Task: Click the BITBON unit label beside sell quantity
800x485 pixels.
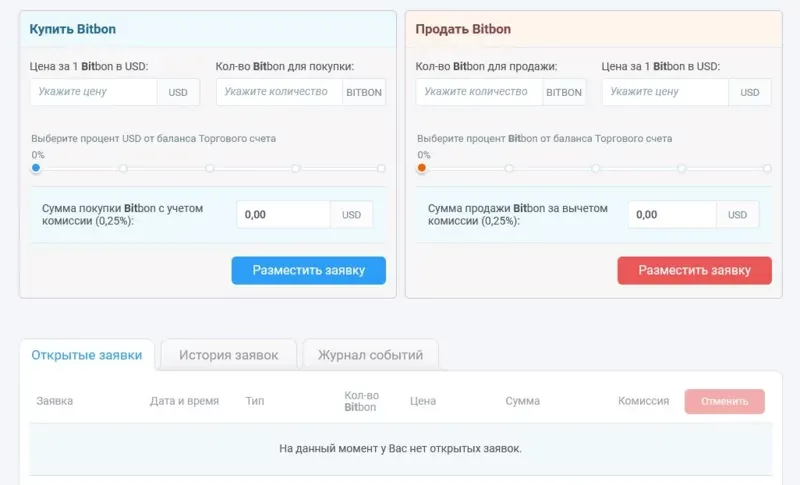Action: coord(564,92)
